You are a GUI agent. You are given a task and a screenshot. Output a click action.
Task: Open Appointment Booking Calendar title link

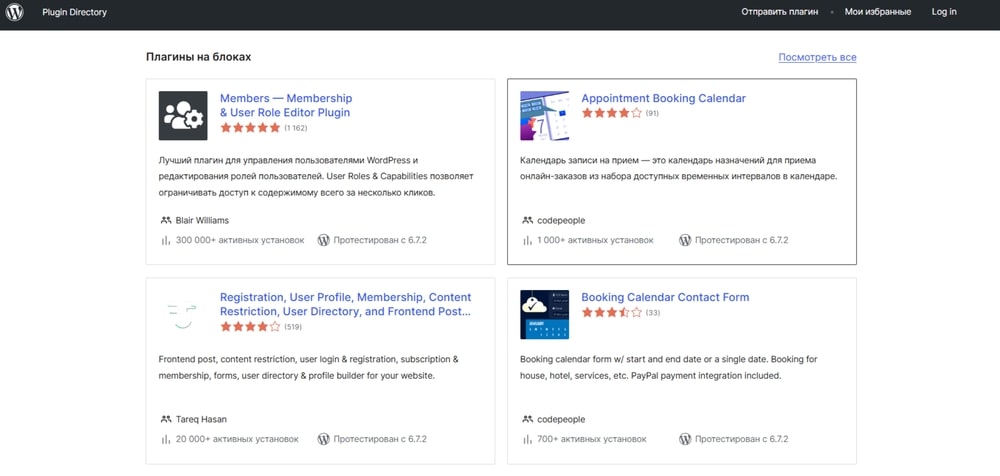click(x=663, y=98)
